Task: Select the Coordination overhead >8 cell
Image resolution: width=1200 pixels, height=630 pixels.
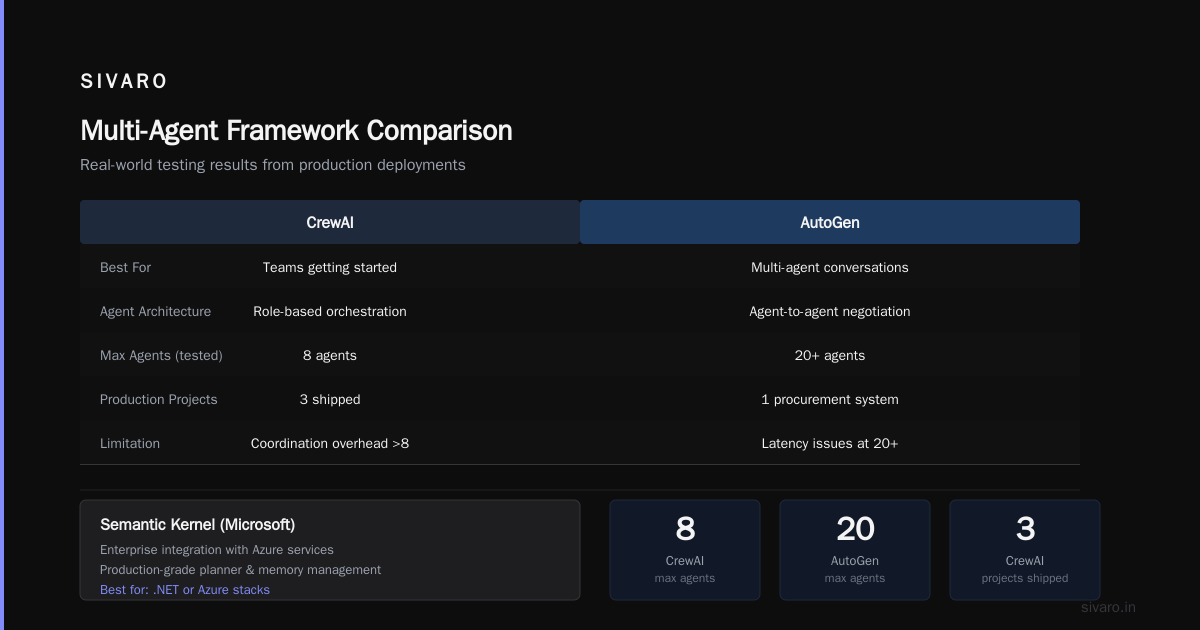Action: (x=330, y=444)
